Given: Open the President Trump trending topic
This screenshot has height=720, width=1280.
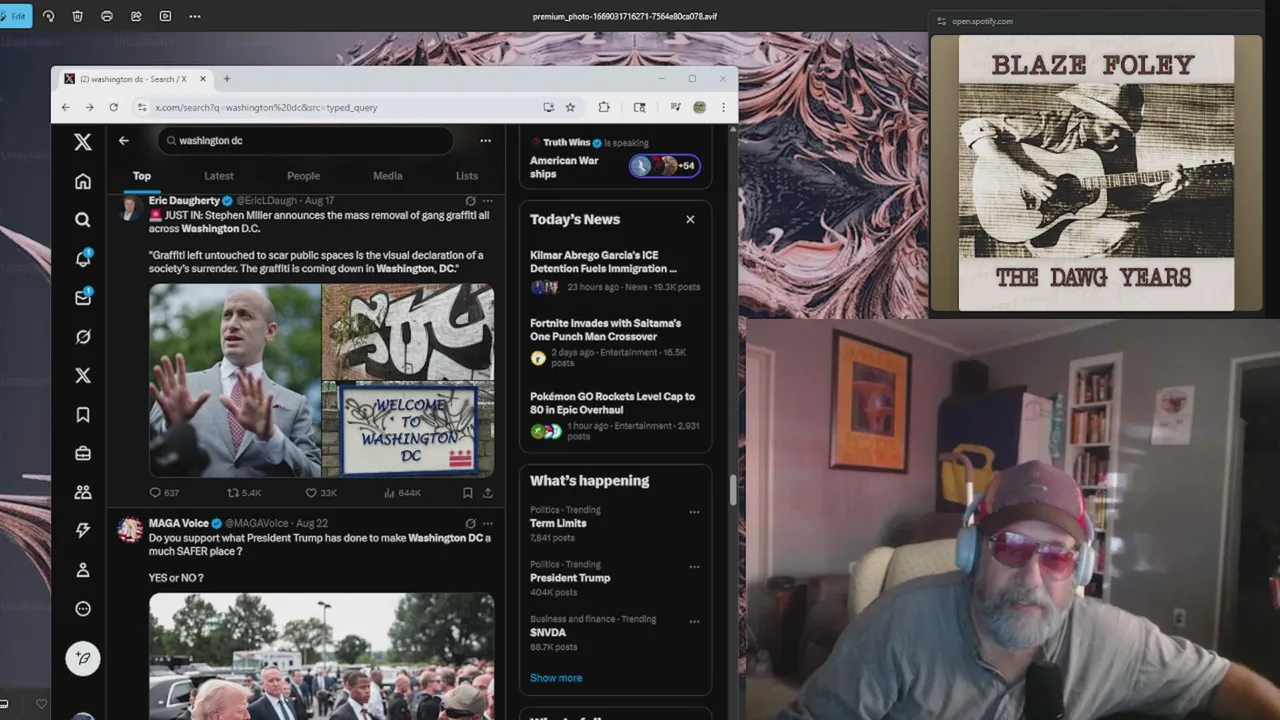Looking at the screenshot, I should pyautogui.click(x=570, y=578).
